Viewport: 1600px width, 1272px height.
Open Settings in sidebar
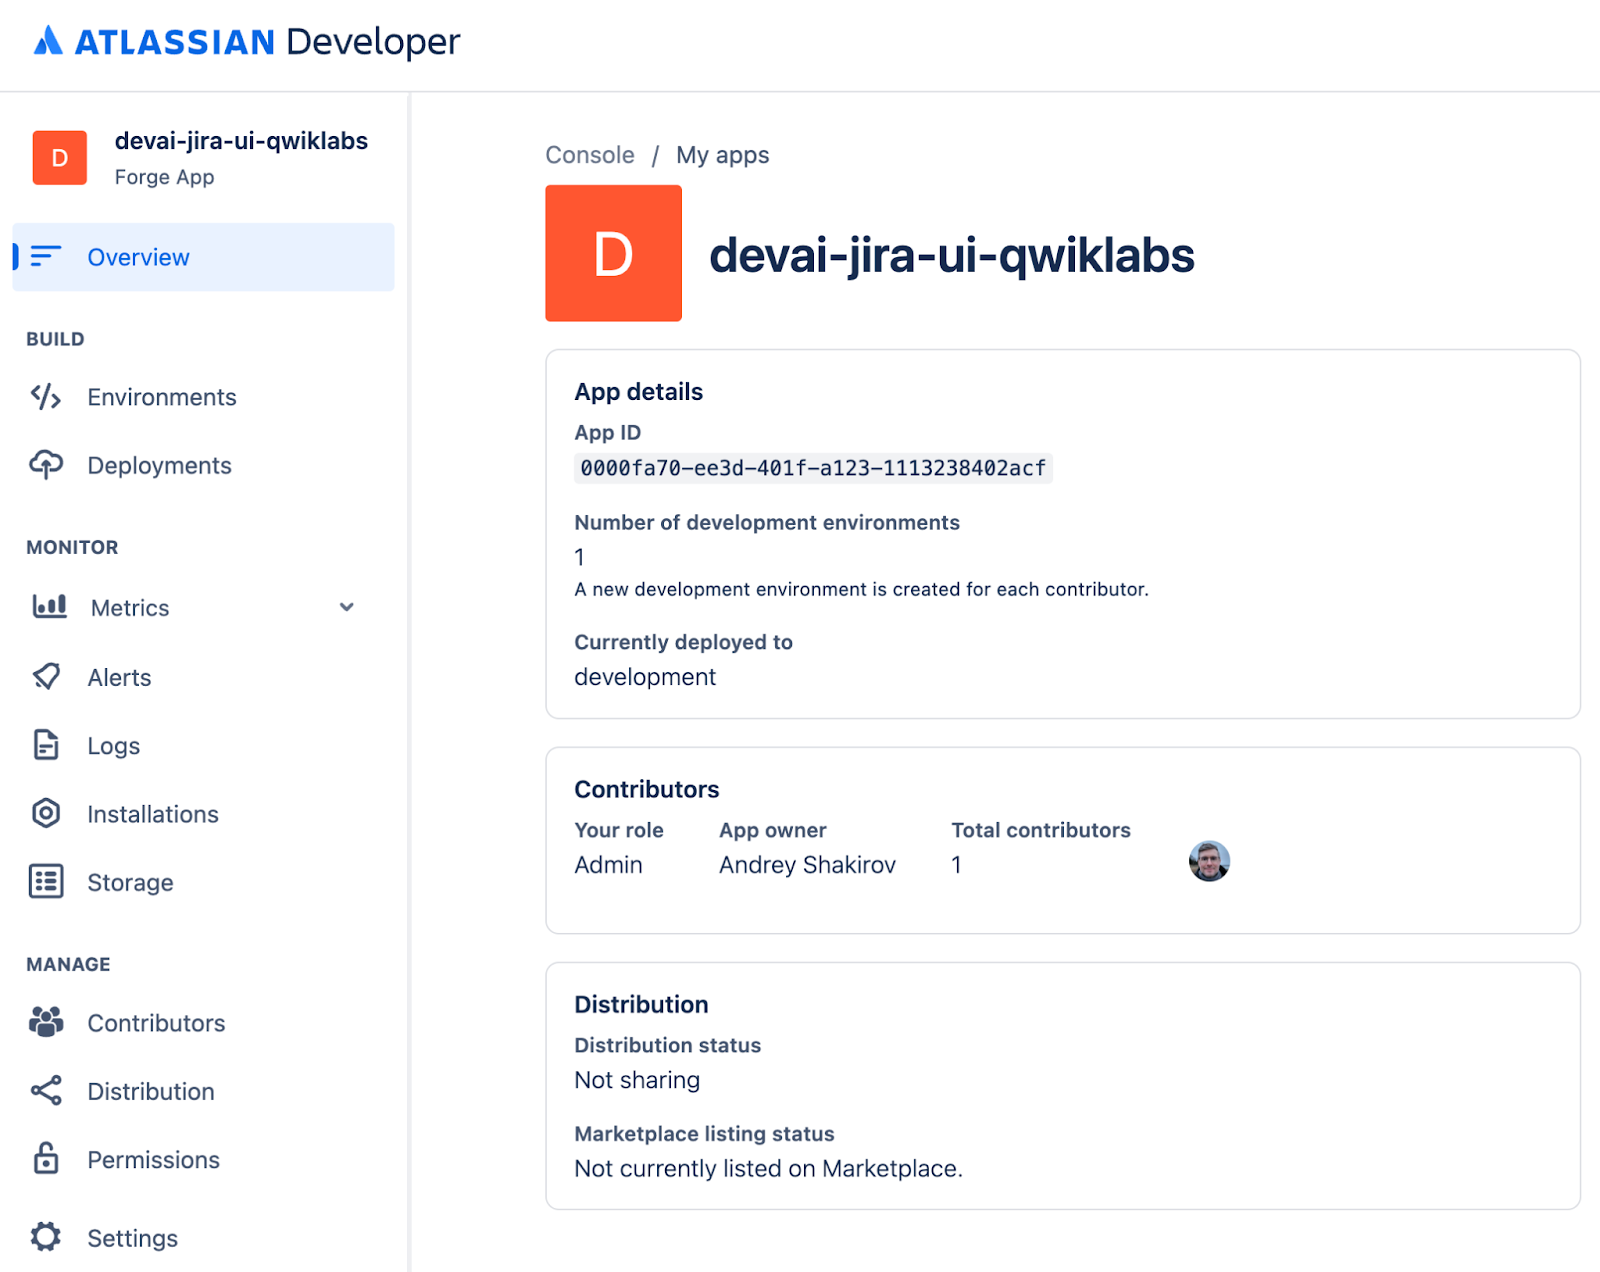[132, 1238]
